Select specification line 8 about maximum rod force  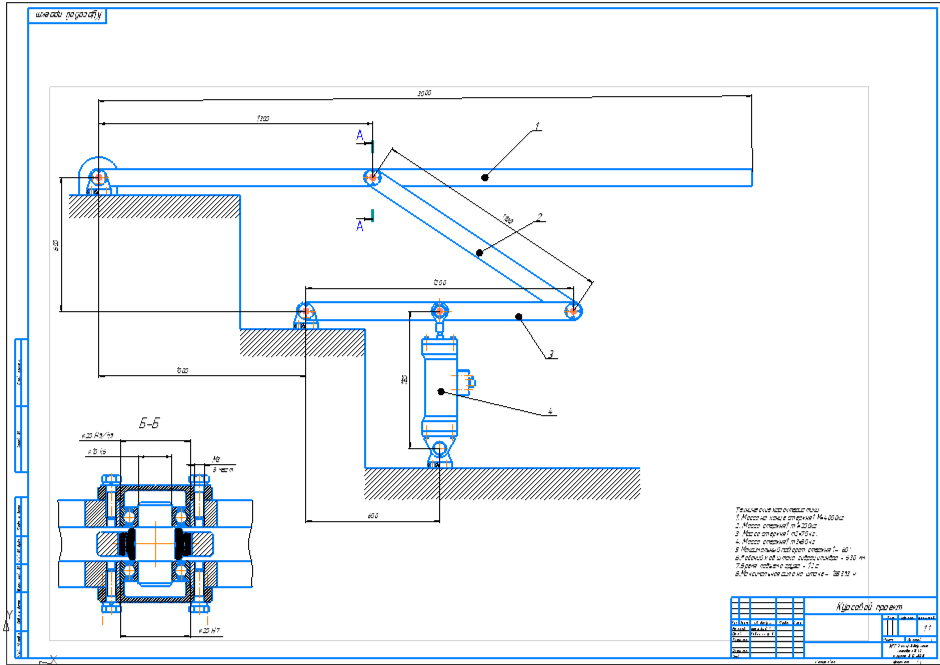coord(796,574)
